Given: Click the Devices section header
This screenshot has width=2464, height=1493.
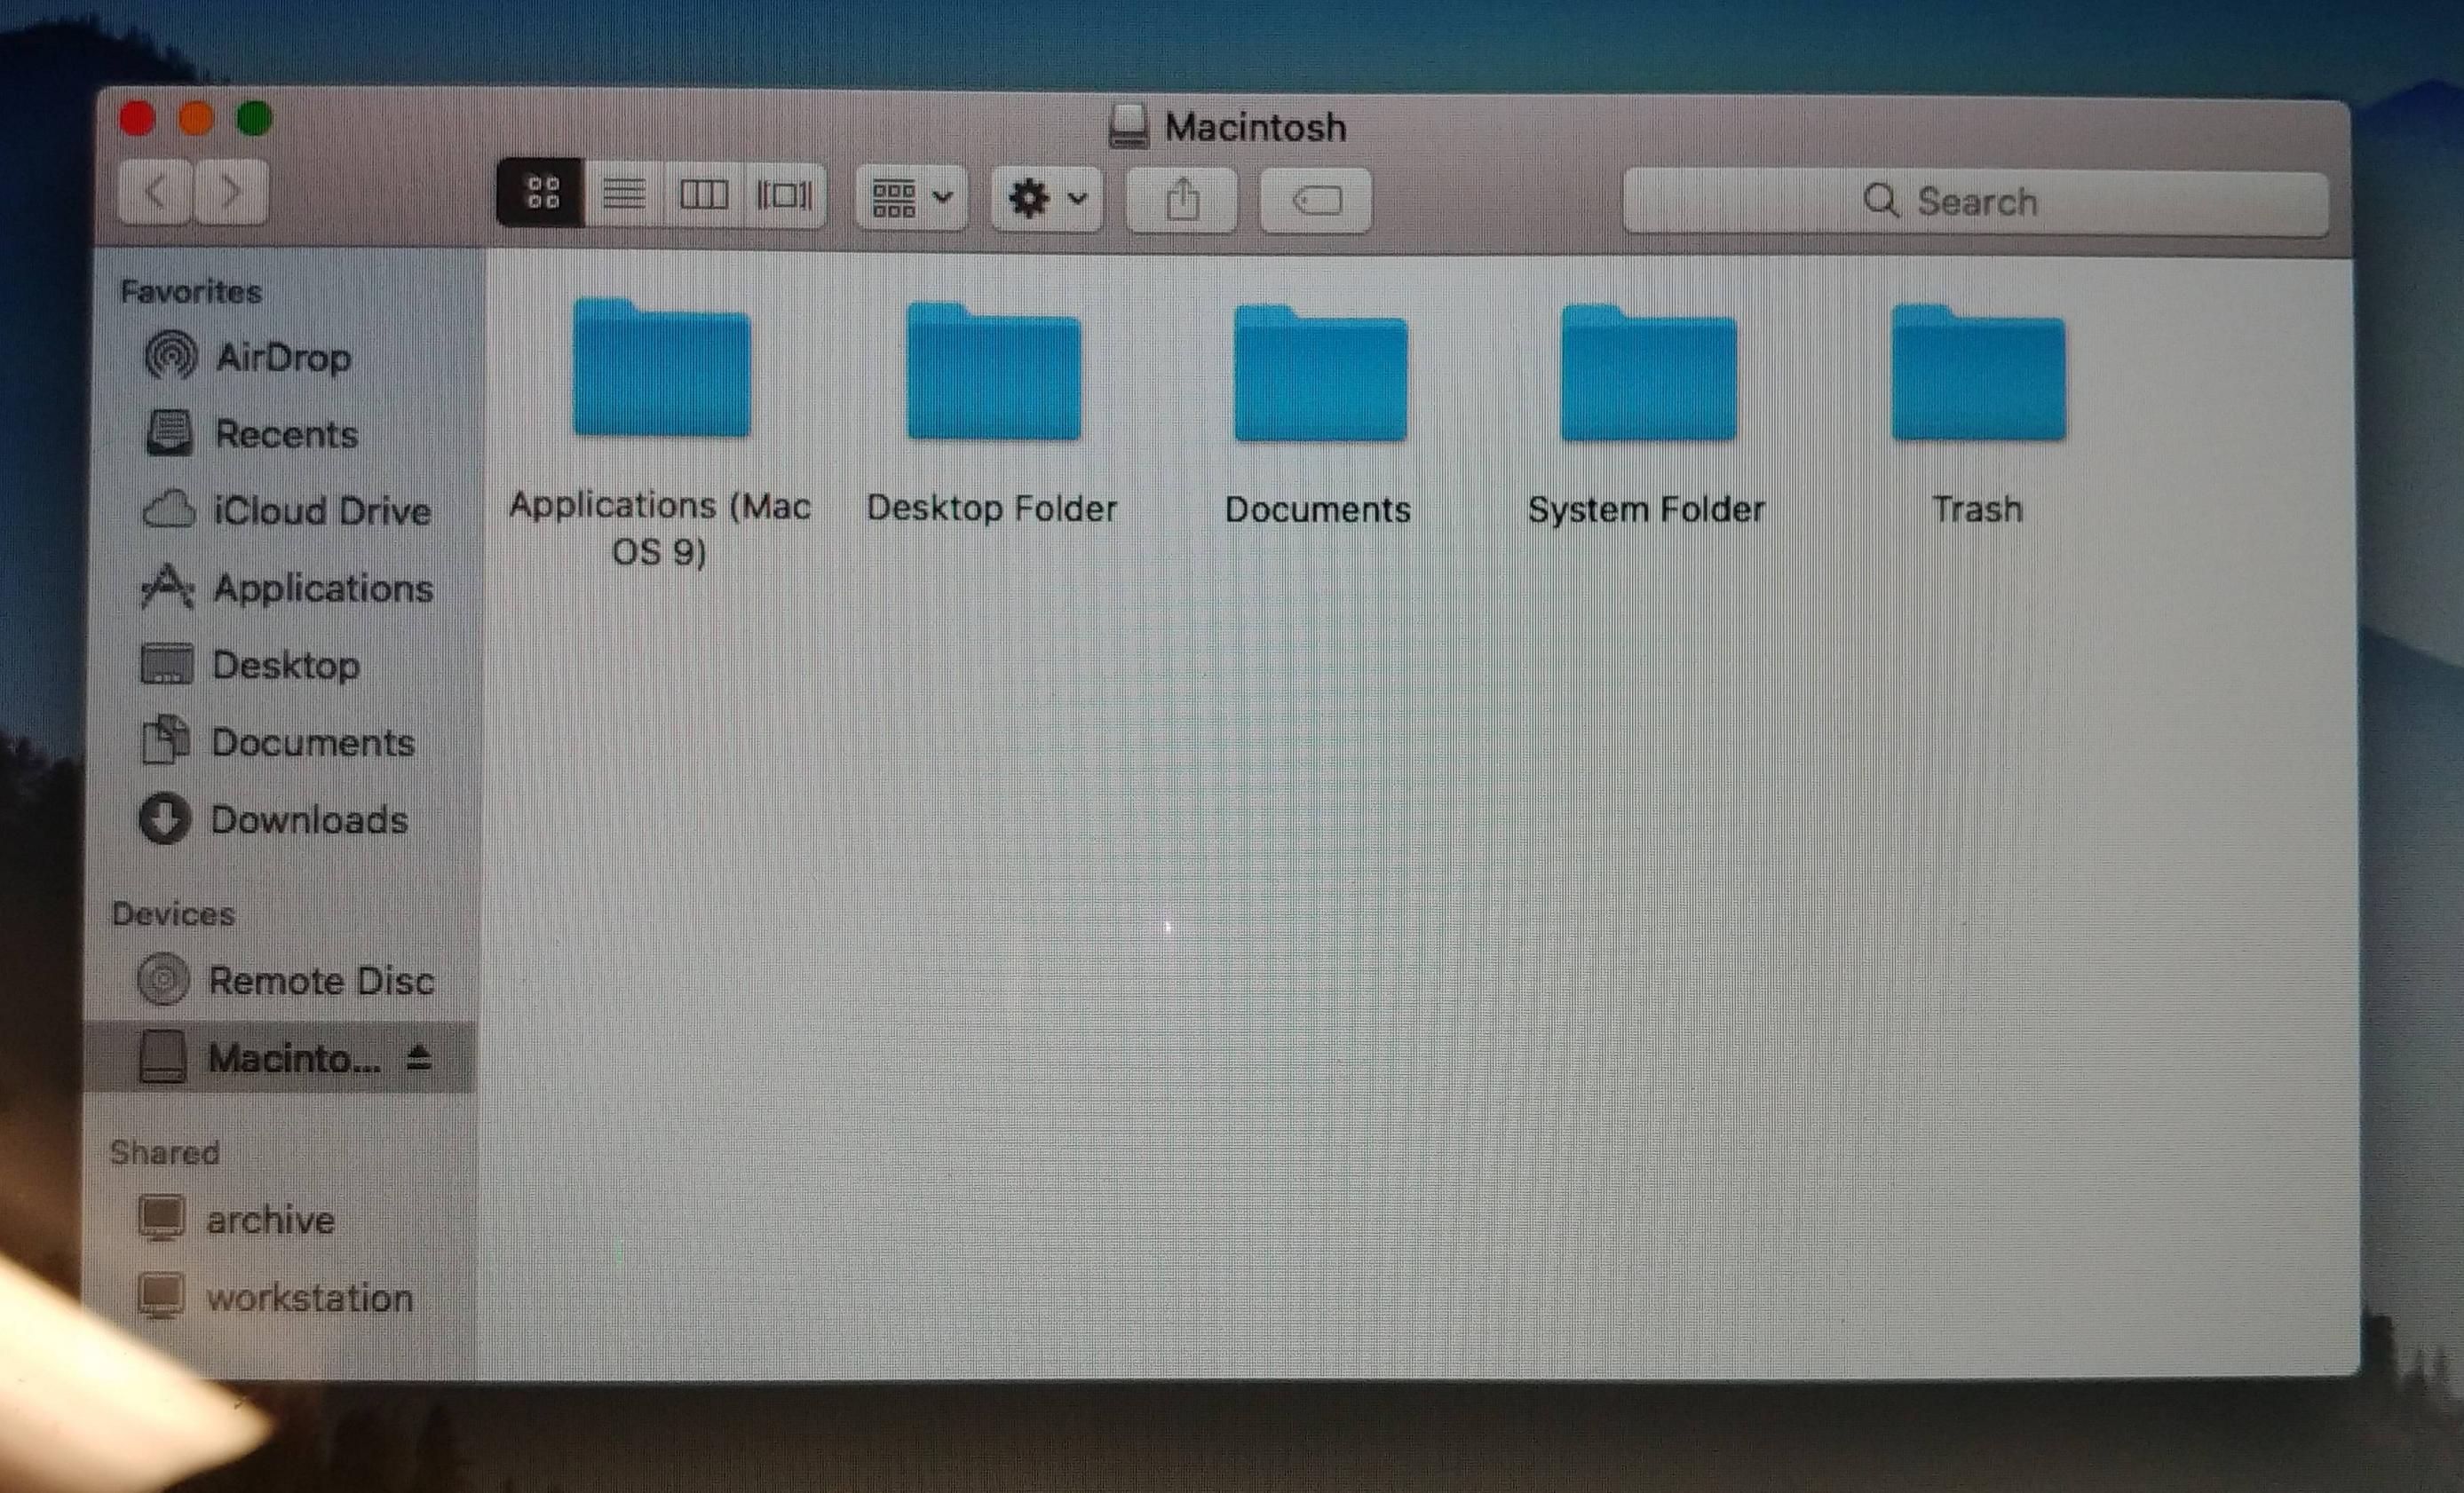Looking at the screenshot, I should pos(173,914).
